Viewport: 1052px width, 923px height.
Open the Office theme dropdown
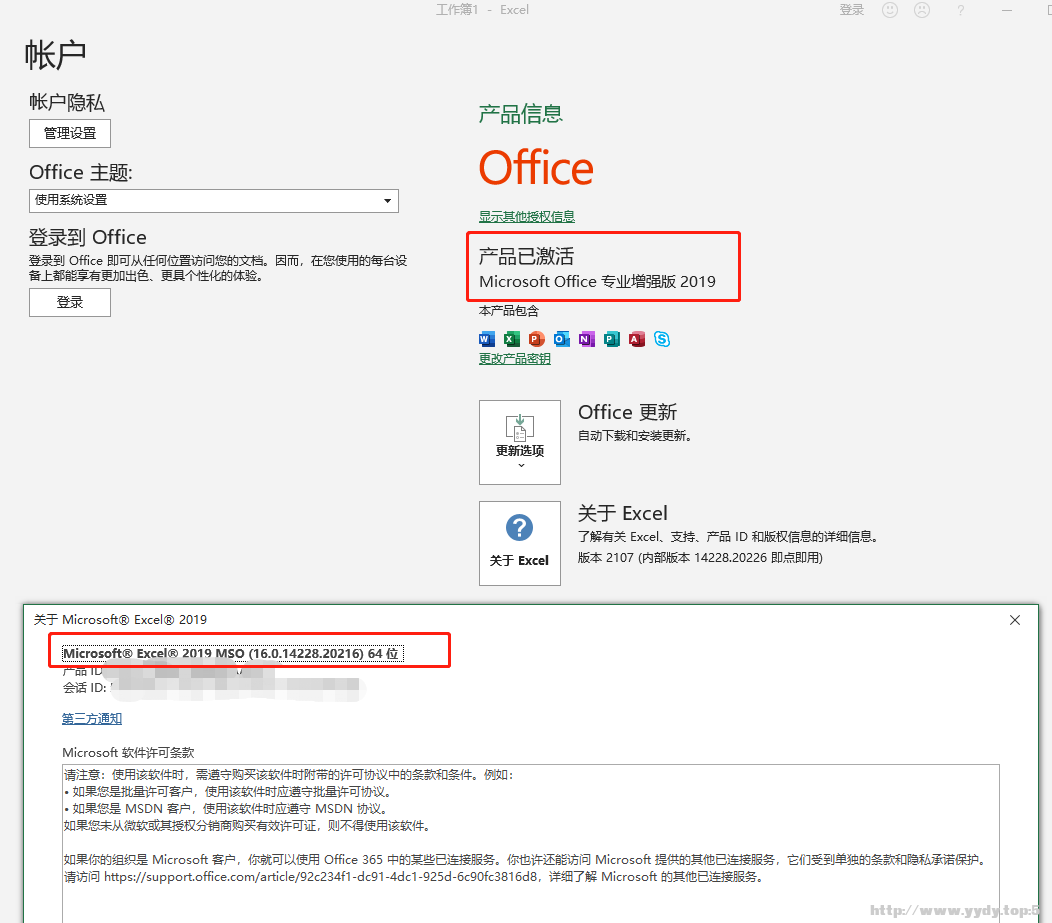point(214,201)
